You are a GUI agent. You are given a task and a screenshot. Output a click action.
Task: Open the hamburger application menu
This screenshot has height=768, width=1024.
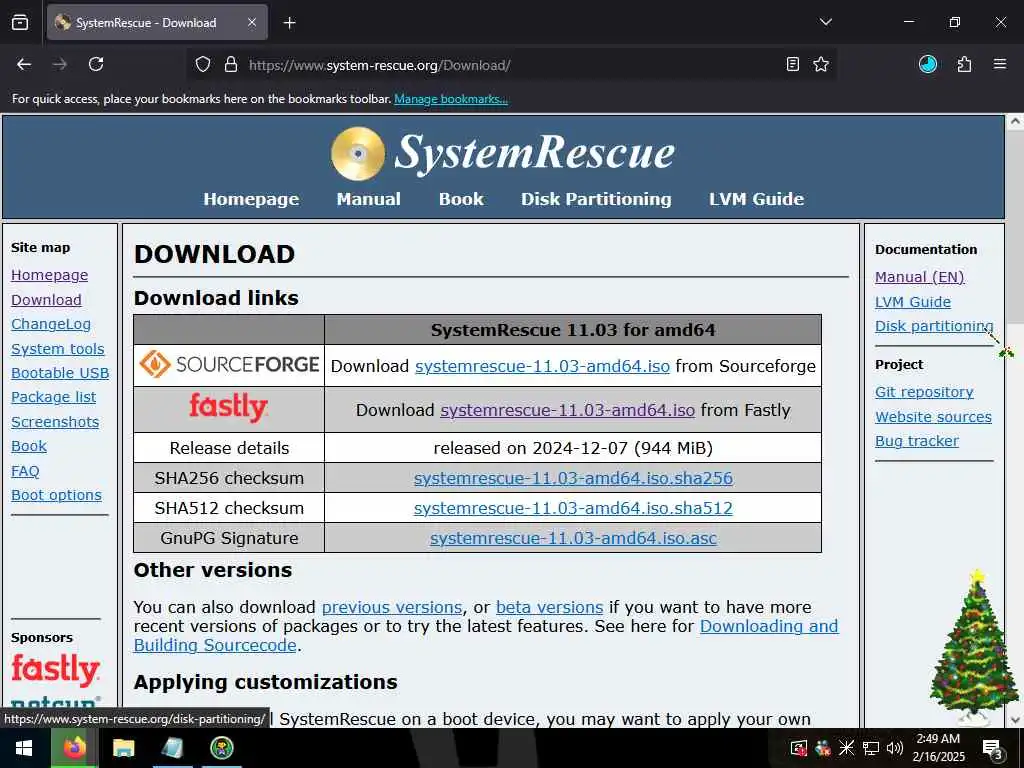tap(1000, 64)
